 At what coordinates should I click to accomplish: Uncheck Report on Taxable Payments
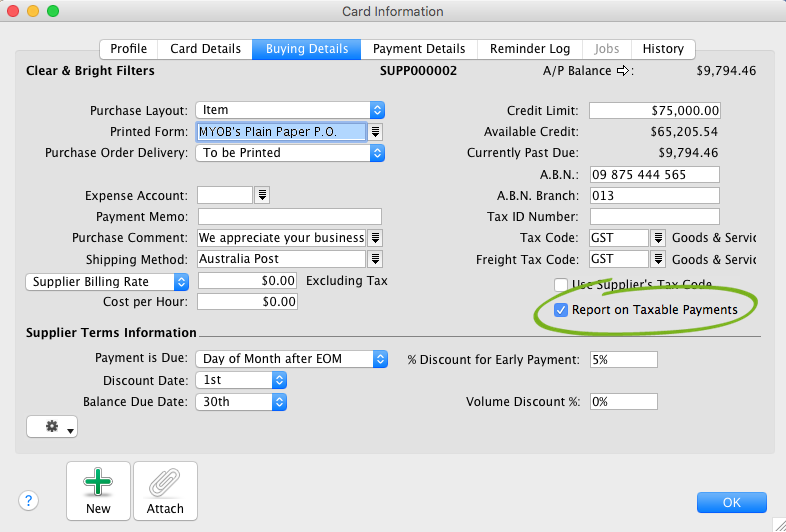click(561, 310)
